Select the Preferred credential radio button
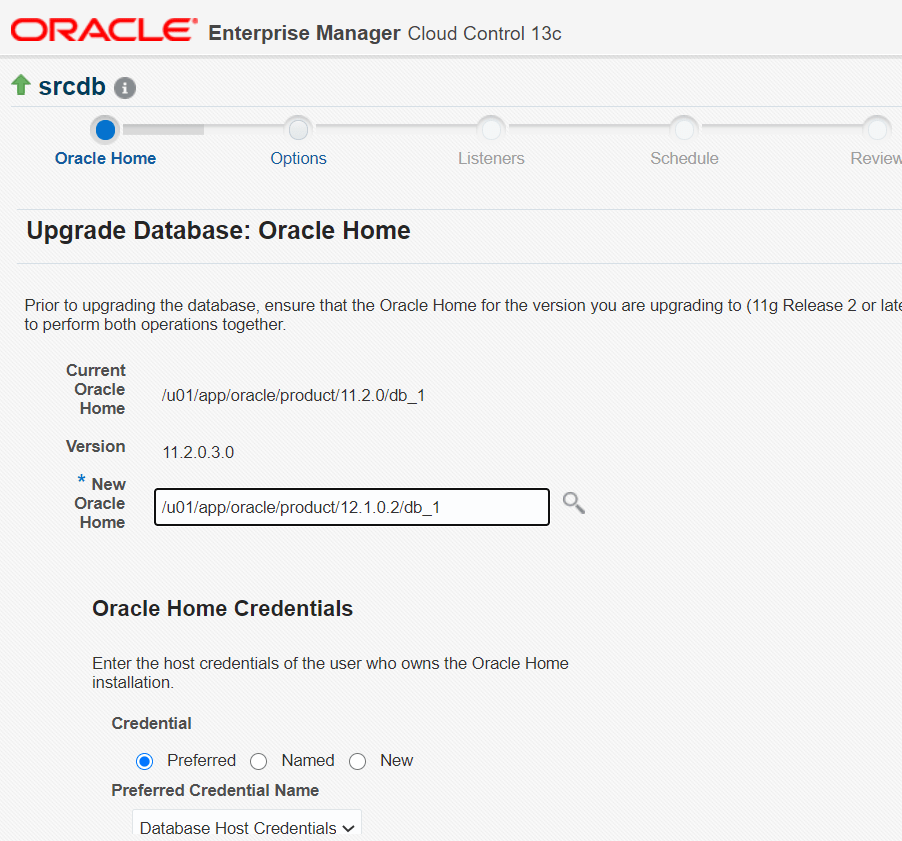The width and height of the screenshot is (902, 841). 145,761
